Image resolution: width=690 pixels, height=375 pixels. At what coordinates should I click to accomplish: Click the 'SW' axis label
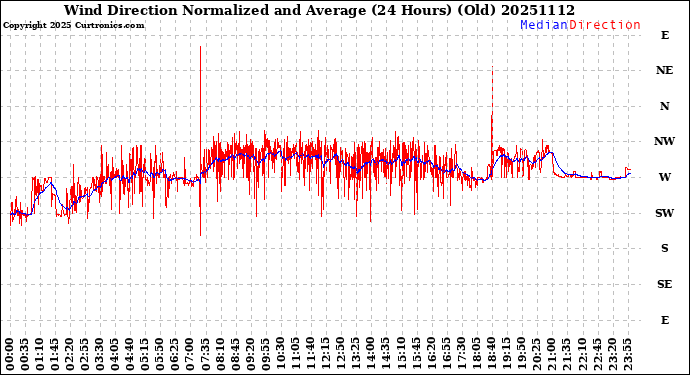pos(664,213)
